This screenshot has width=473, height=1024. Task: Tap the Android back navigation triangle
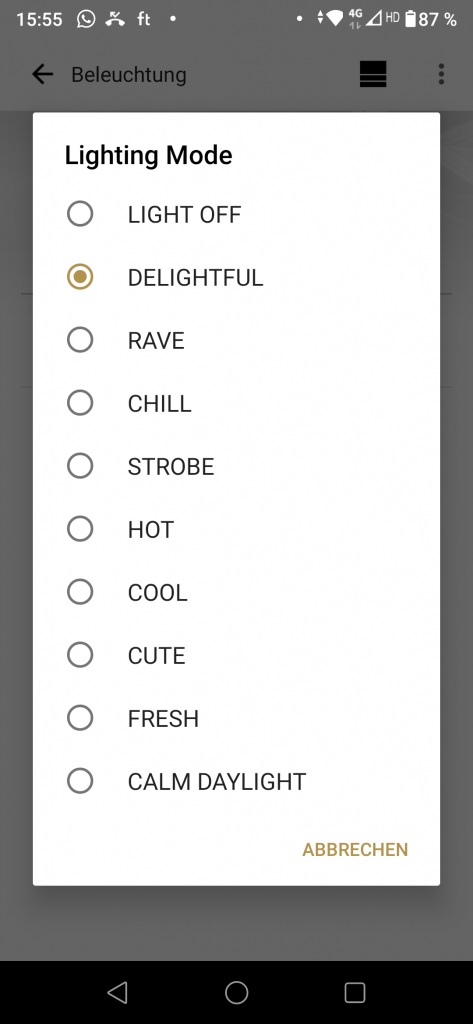(117, 993)
